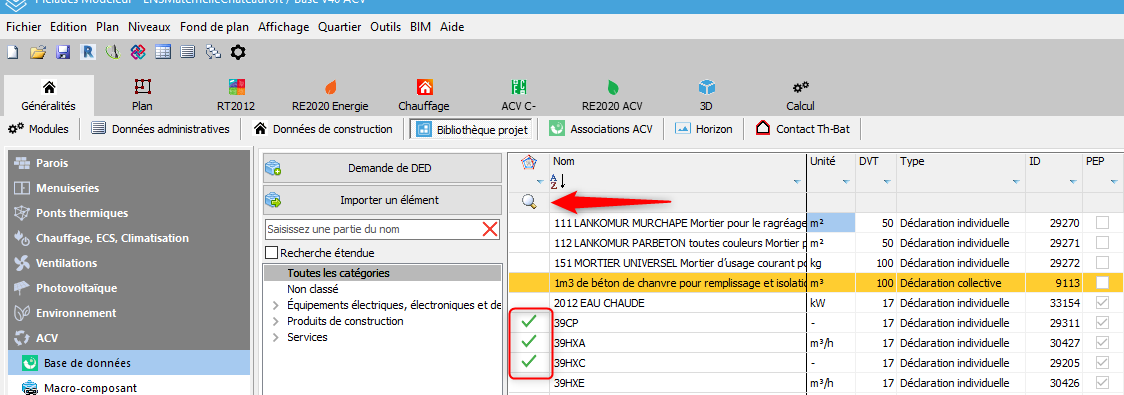Open the Associations ACV sub-tab
The width and height of the screenshot is (1124, 395).
[x=601, y=129]
